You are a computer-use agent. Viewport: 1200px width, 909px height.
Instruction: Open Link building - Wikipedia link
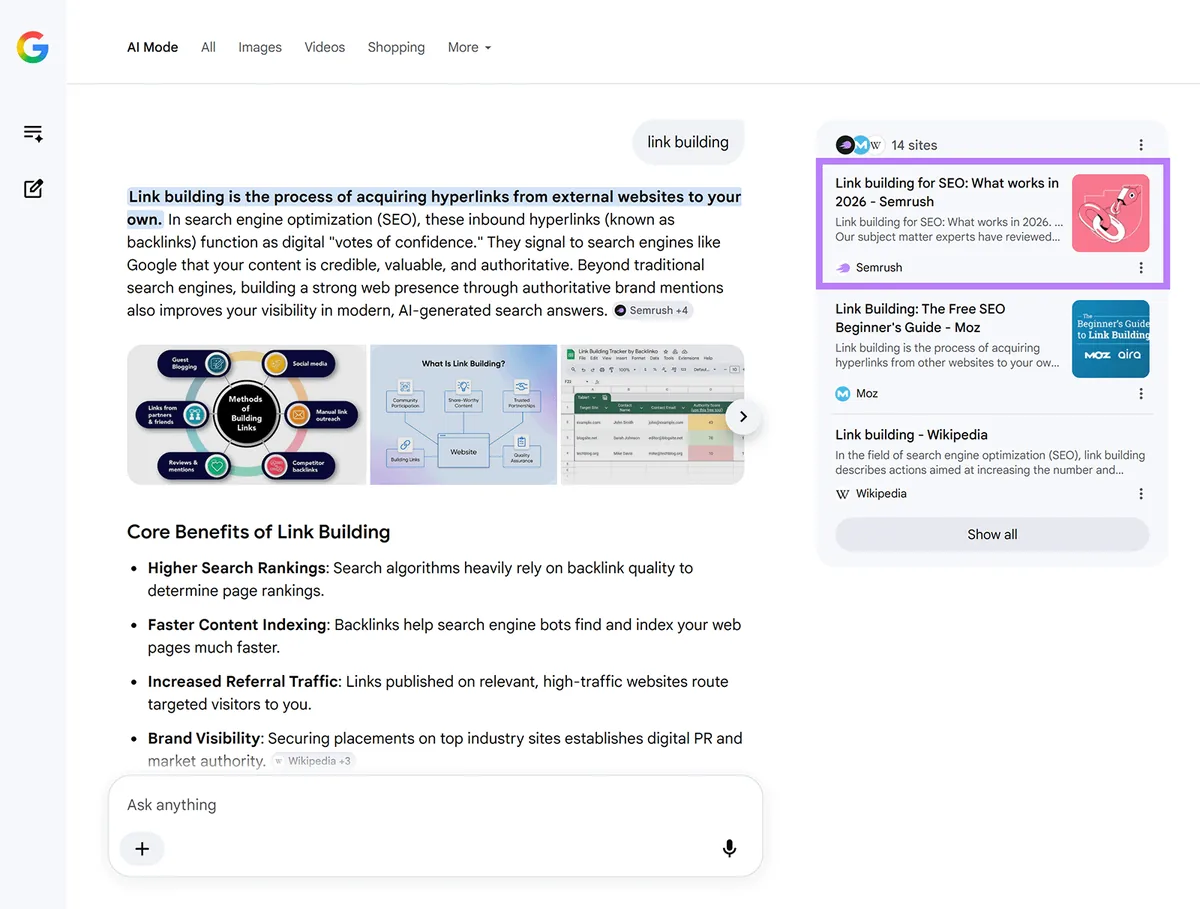(911, 435)
